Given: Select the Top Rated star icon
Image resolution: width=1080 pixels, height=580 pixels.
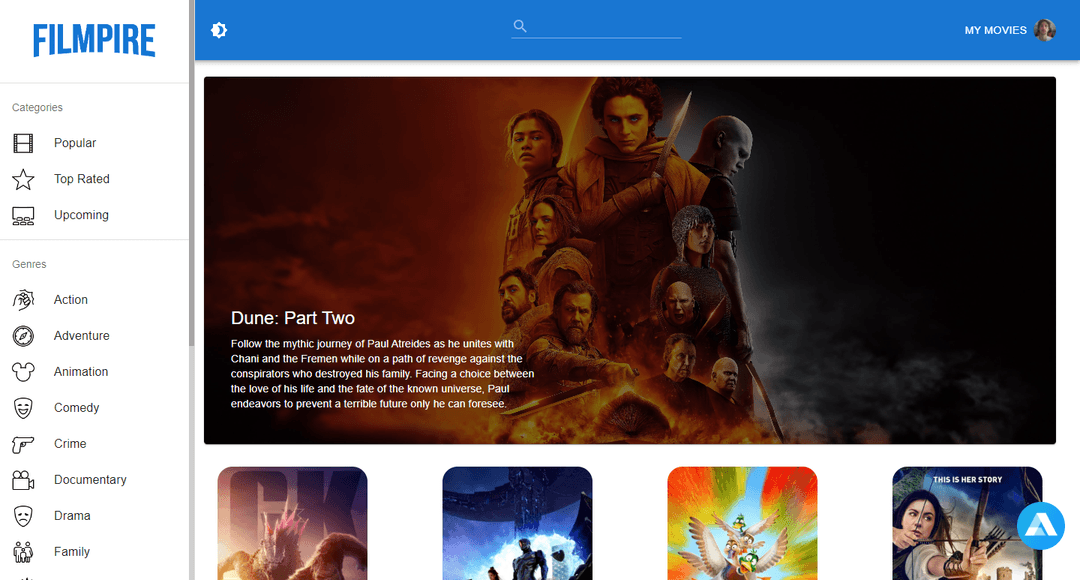Looking at the screenshot, I should [x=23, y=179].
